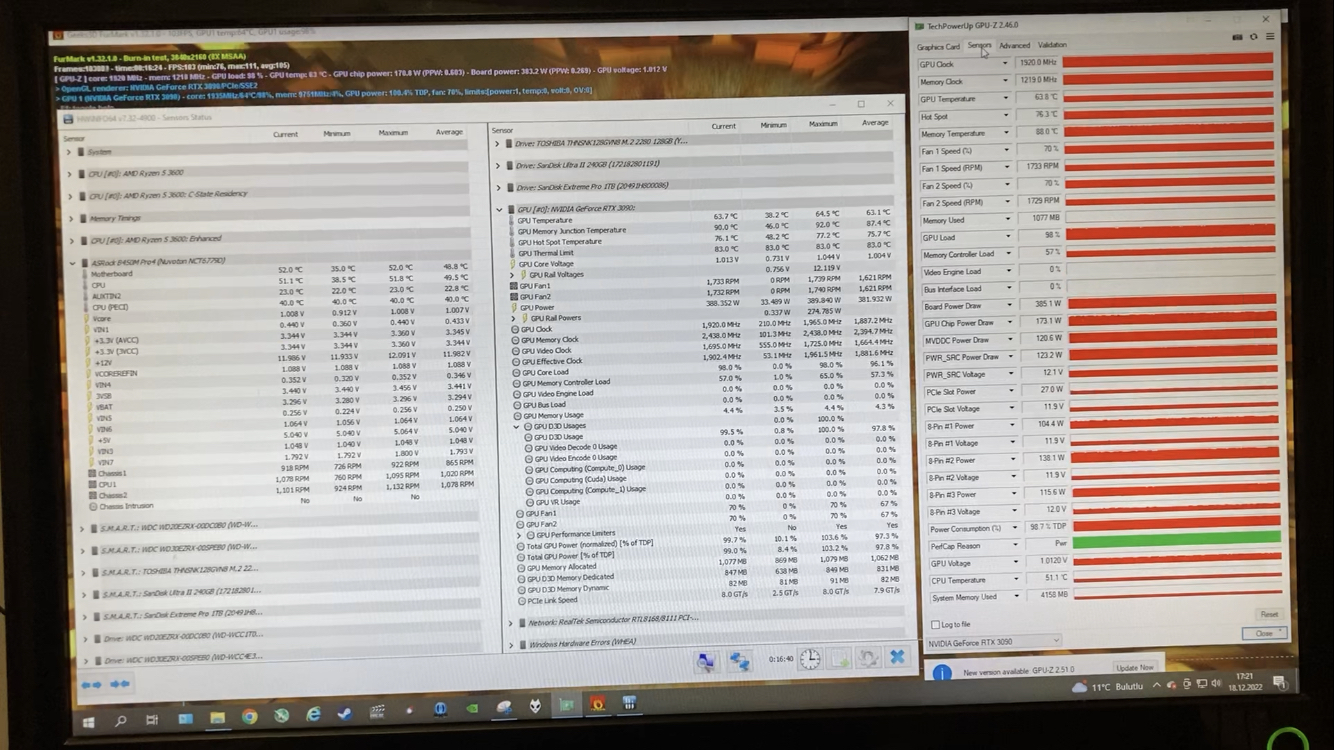The image size is (1334, 750).
Task: Open Hot Spot sensor dropdown
Action: 1006,116
